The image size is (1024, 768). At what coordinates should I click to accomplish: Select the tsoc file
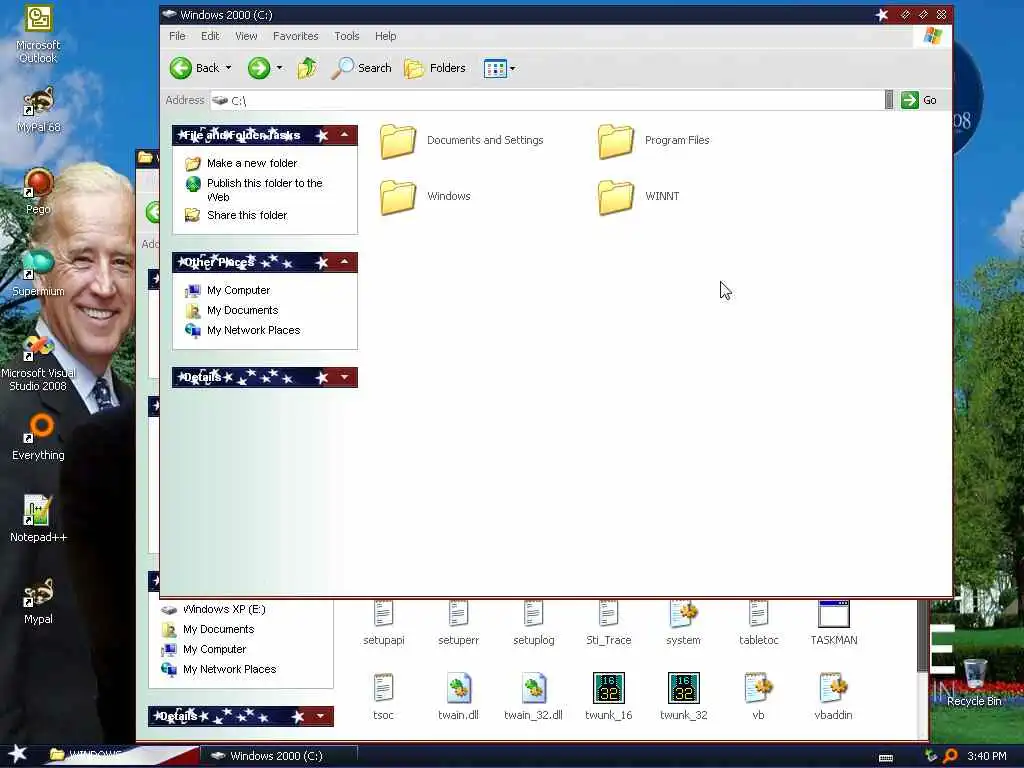pyautogui.click(x=383, y=696)
